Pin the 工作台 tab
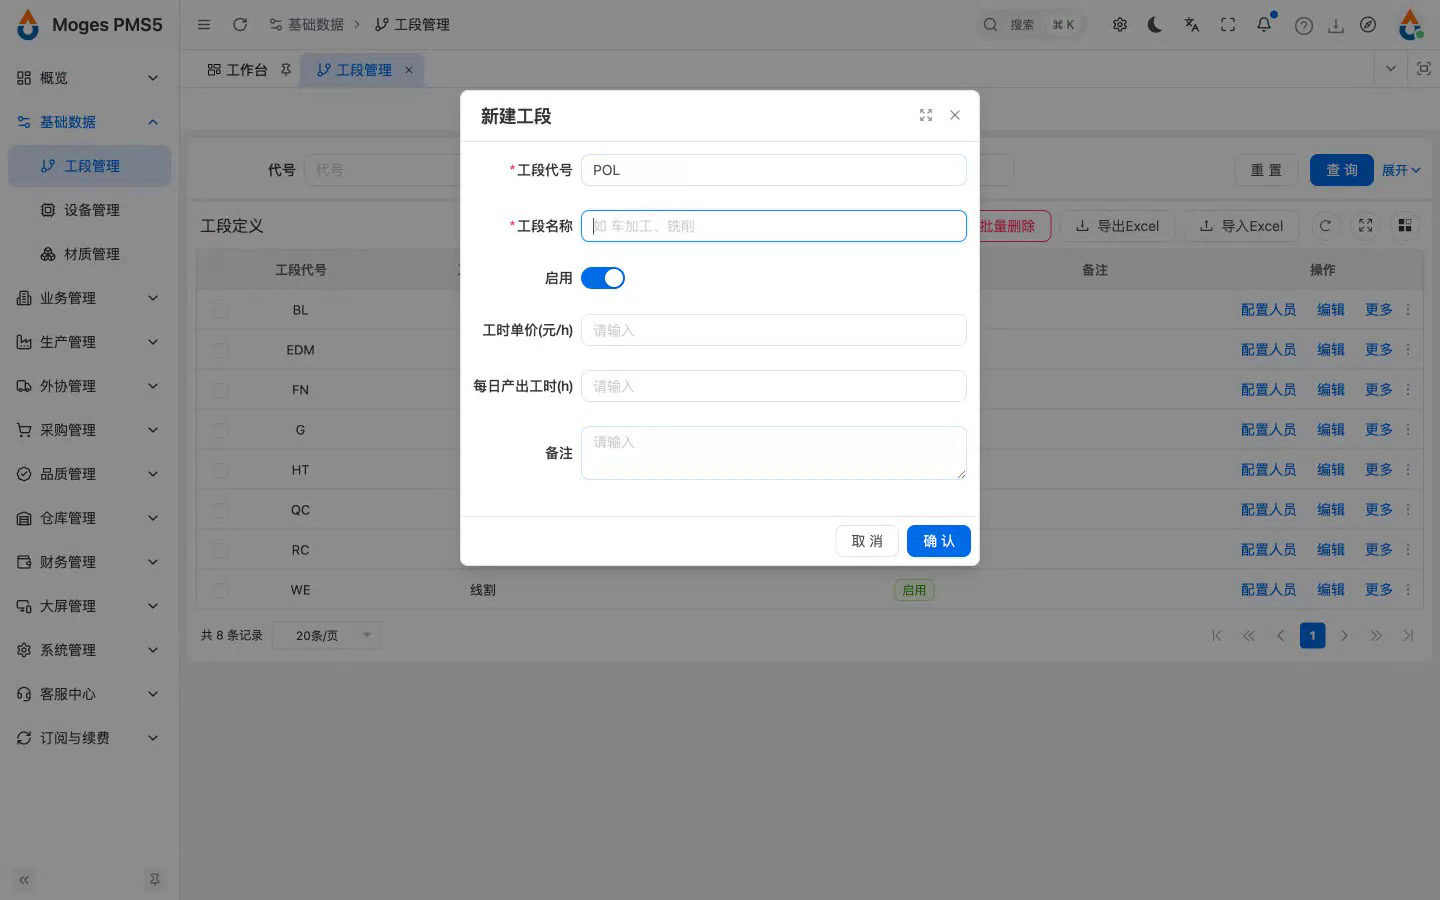Image resolution: width=1440 pixels, height=900 pixels. coord(286,70)
